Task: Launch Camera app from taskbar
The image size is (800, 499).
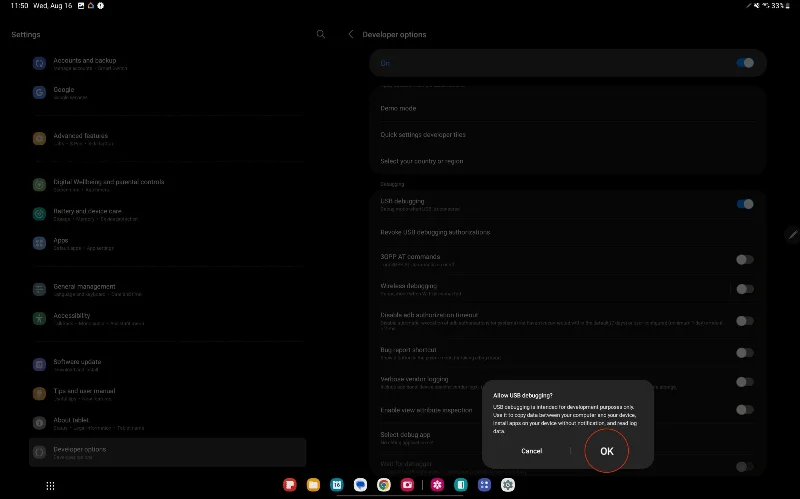Action: click(x=407, y=485)
